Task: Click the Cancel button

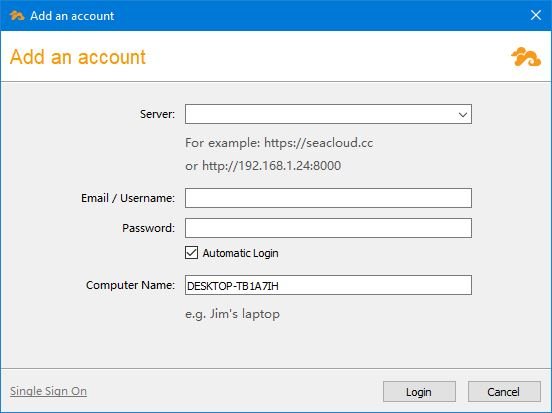Action: (504, 392)
